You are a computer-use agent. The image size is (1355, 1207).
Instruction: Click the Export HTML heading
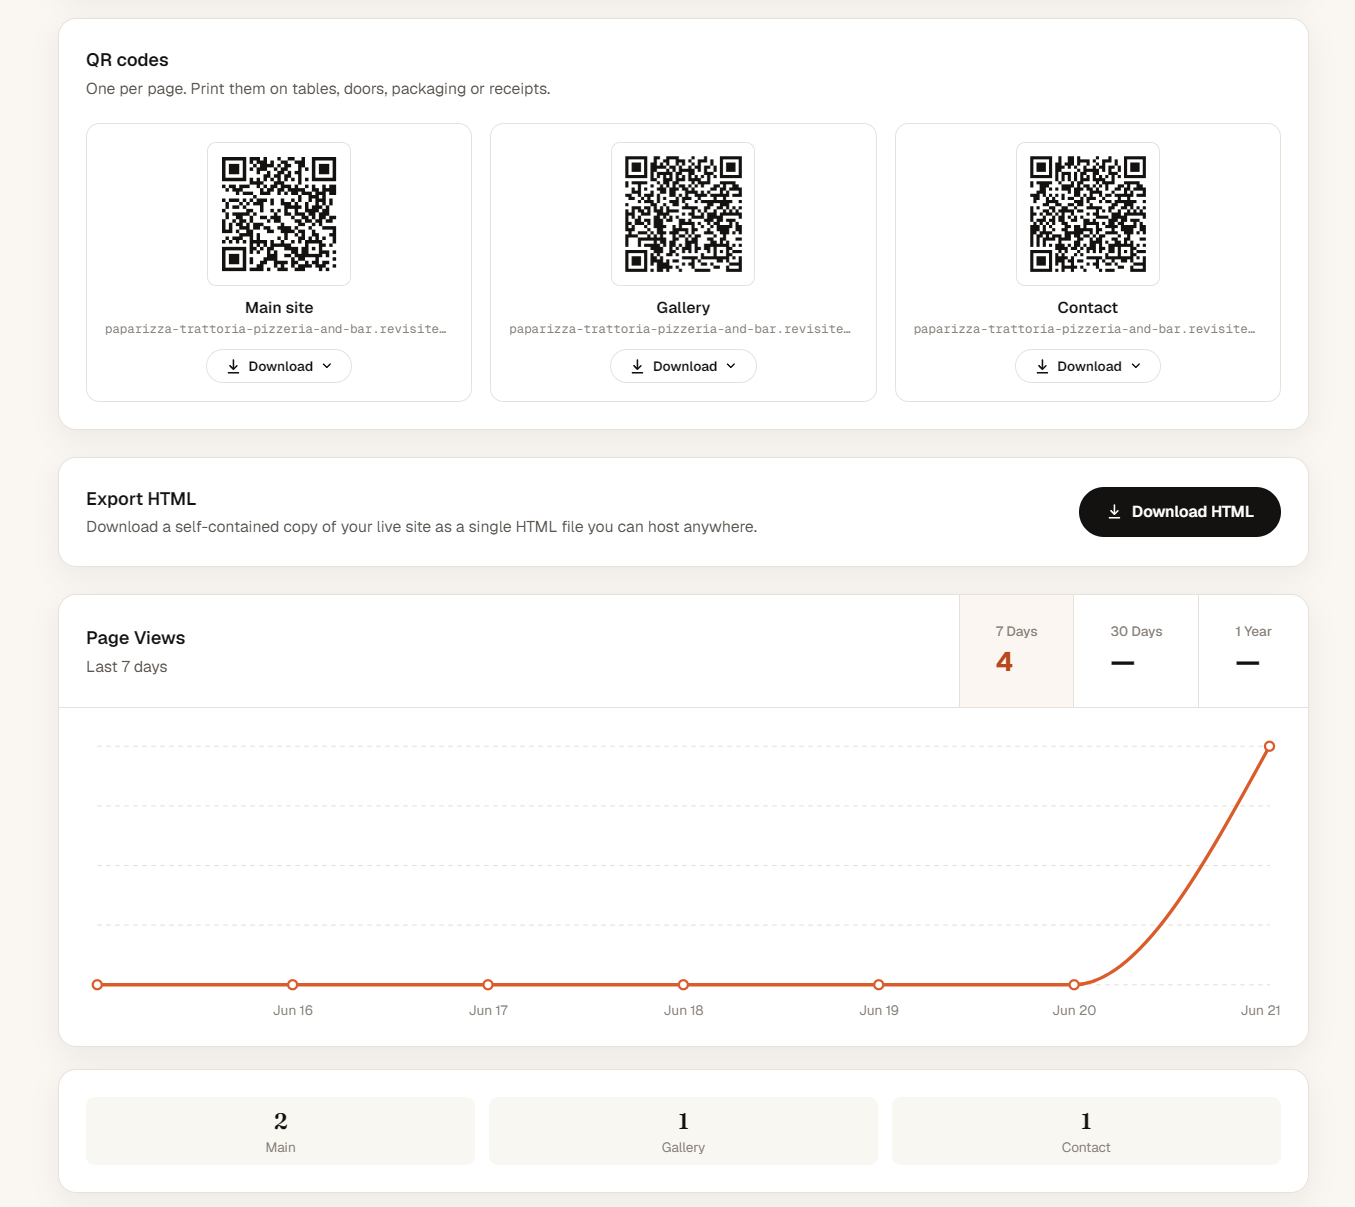[141, 499]
